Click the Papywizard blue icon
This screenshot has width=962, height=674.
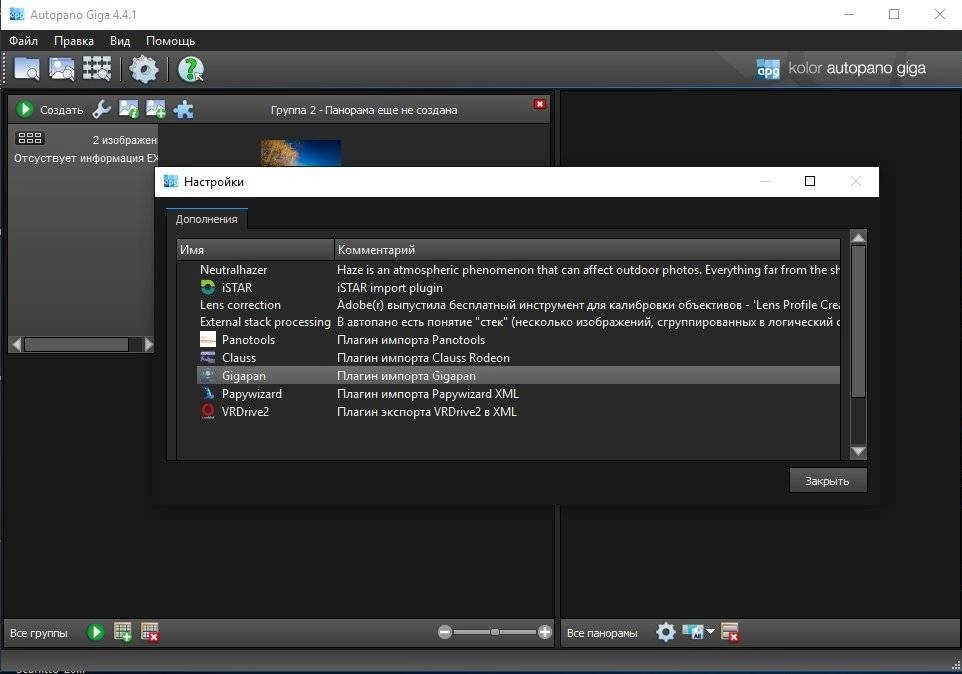(x=208, y=394)
